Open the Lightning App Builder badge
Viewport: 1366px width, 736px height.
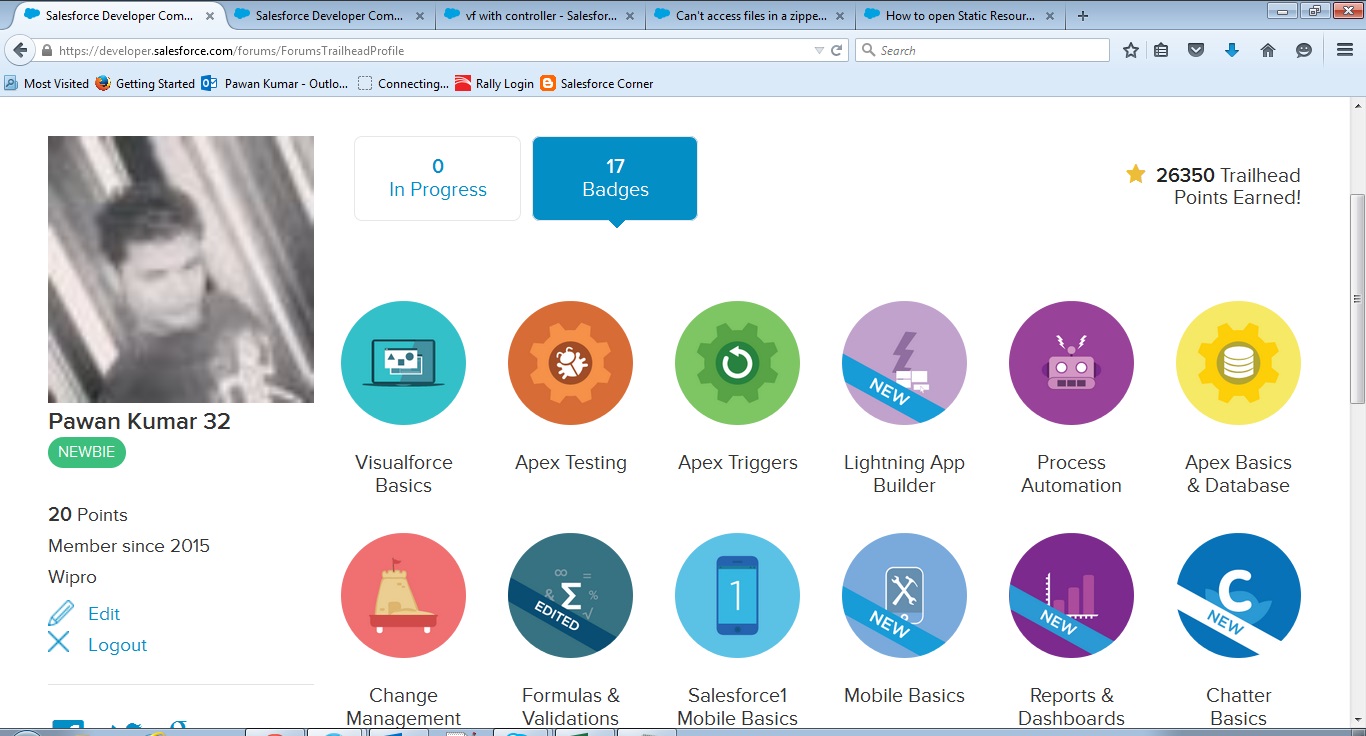(x=904, y=363)
